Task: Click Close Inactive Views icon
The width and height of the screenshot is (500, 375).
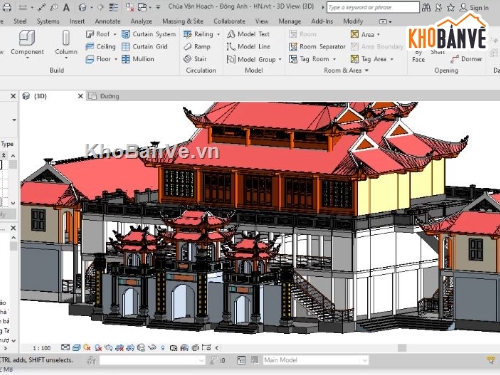Action: pos(130,7)
